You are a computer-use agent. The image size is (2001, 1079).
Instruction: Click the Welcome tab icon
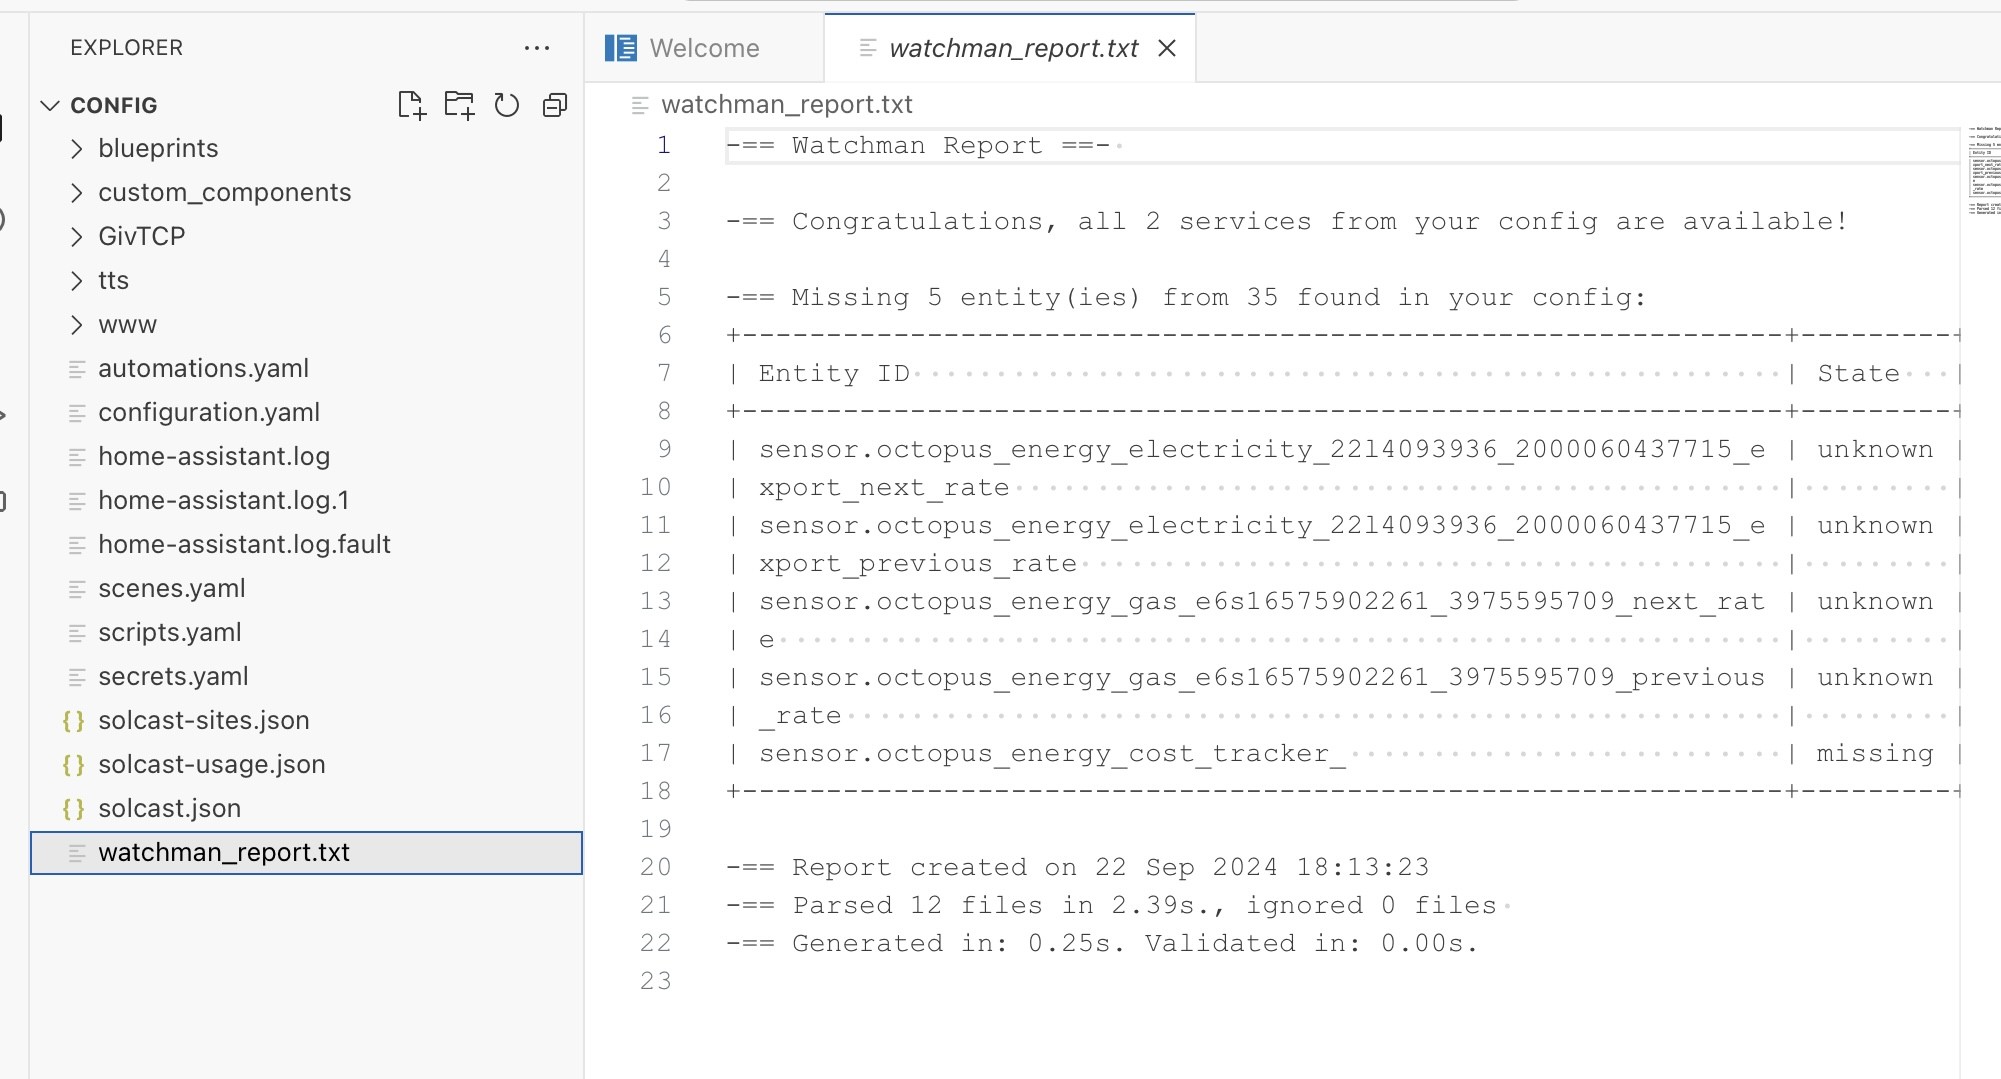click(x=621, y=48)
